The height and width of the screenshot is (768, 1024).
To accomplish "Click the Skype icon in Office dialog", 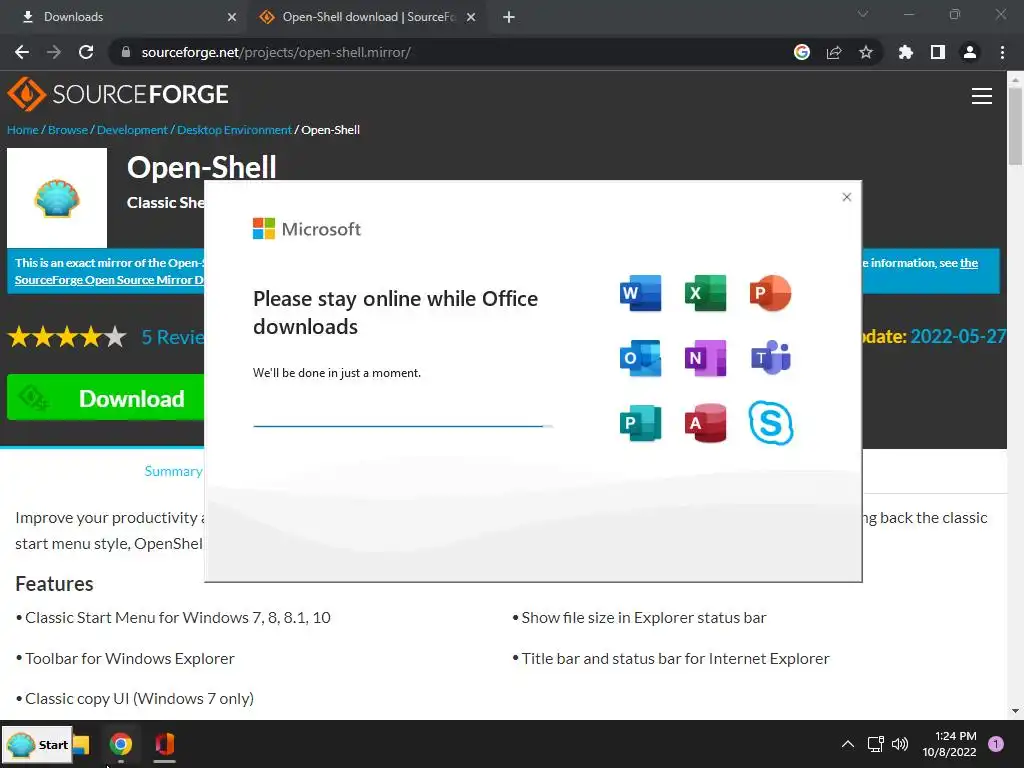I will point(771,423).
